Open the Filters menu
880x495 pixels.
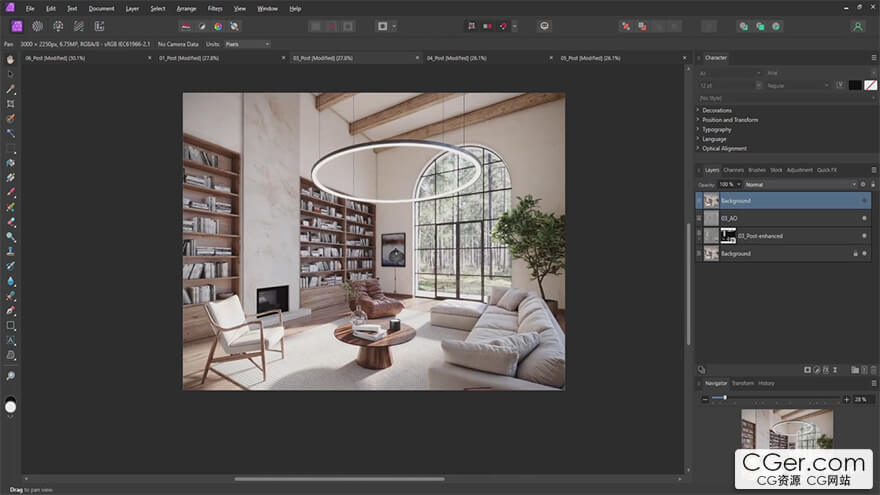point(215,8)
